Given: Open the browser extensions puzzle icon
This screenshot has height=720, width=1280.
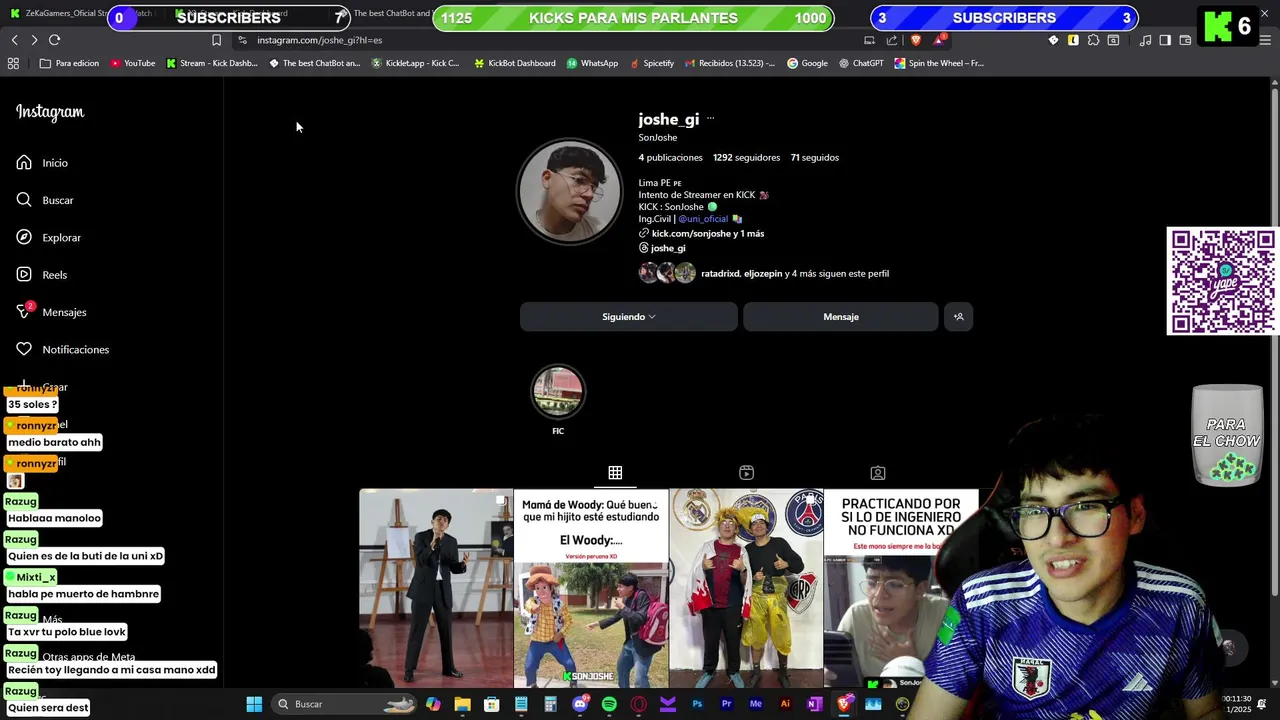Looking at the screenshot, I should pyautogui.click(x=1093, y=40).
